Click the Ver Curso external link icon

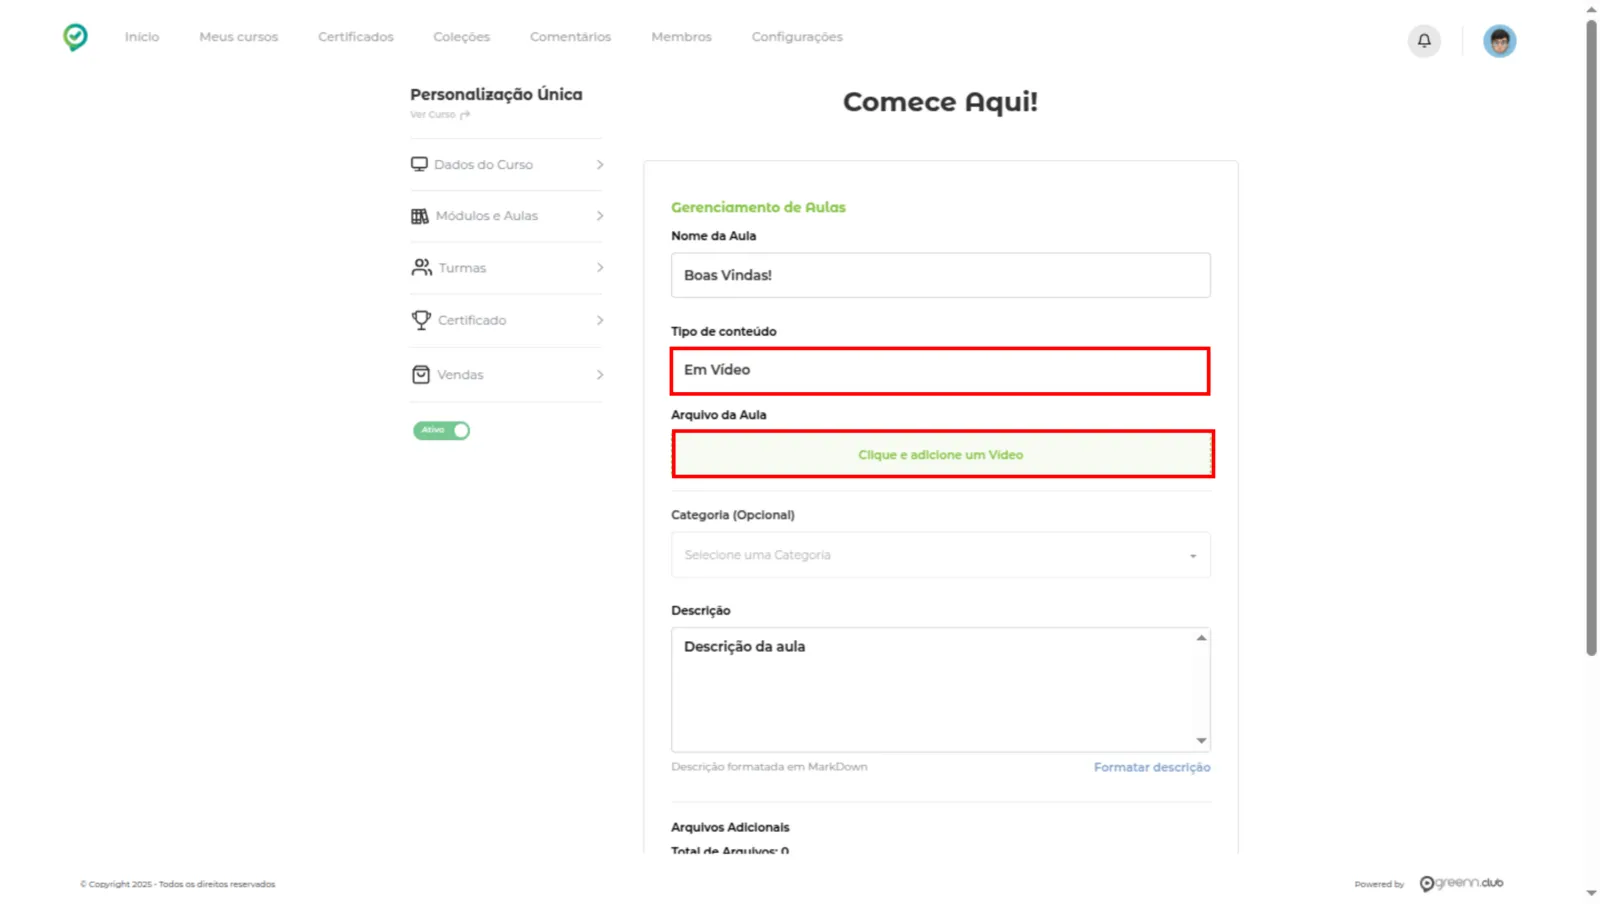point(465,115)
